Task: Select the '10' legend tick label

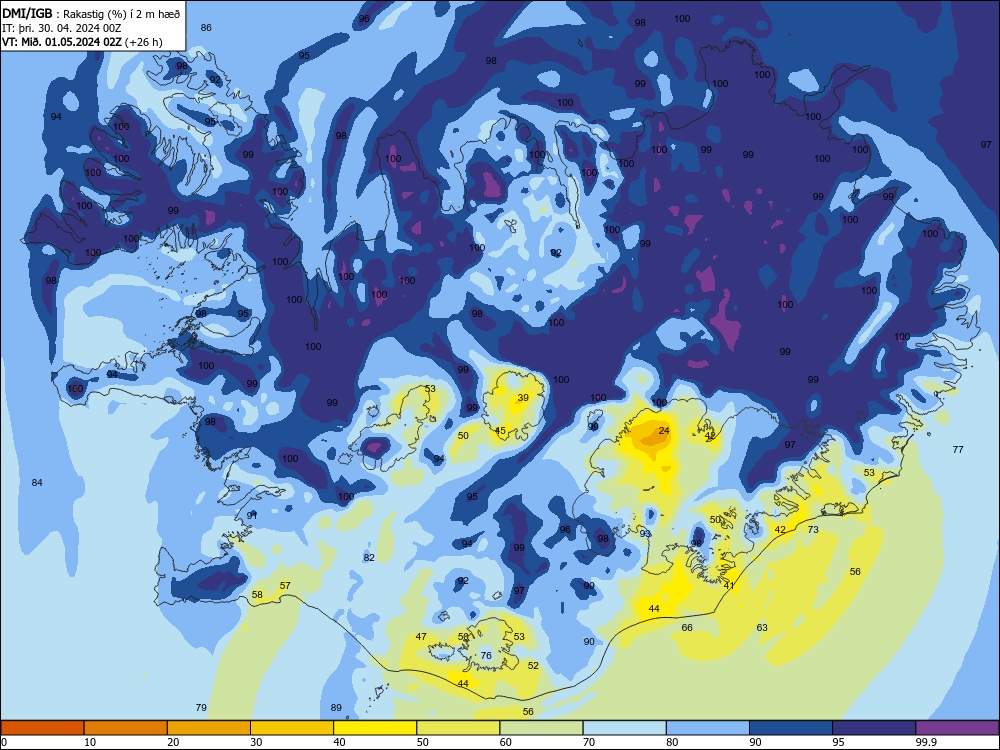Action: [x=90, y=742]
